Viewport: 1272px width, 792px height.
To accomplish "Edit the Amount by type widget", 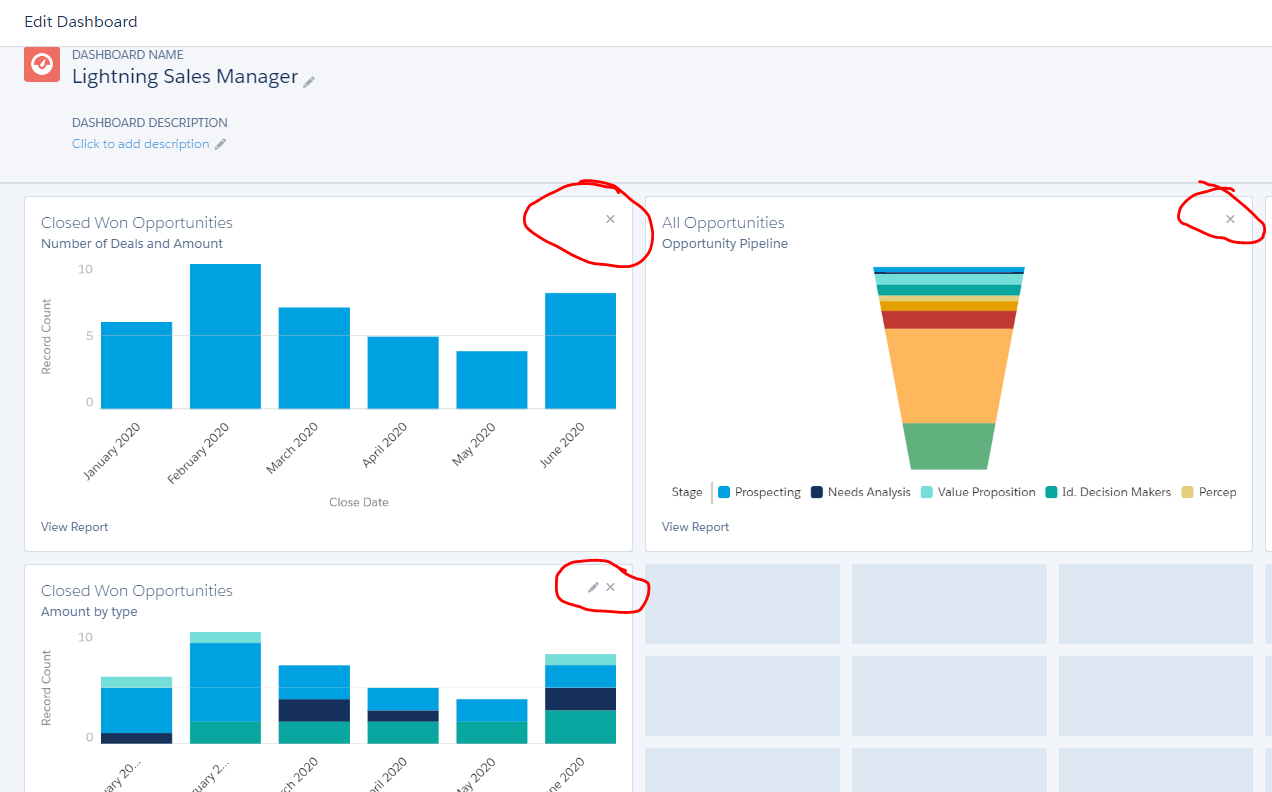I will pos(593,587).
